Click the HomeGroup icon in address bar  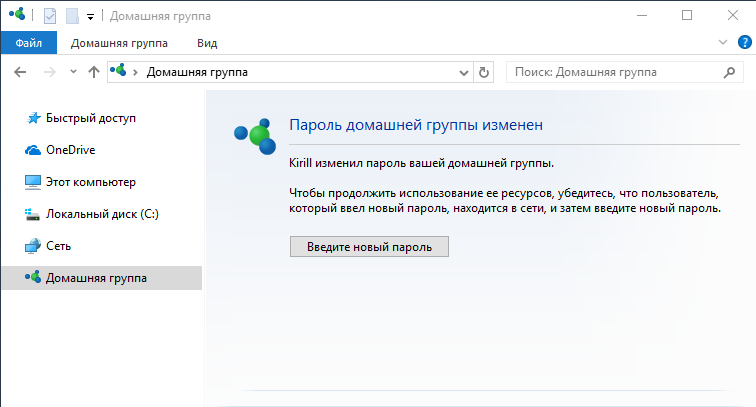(118, 70)
